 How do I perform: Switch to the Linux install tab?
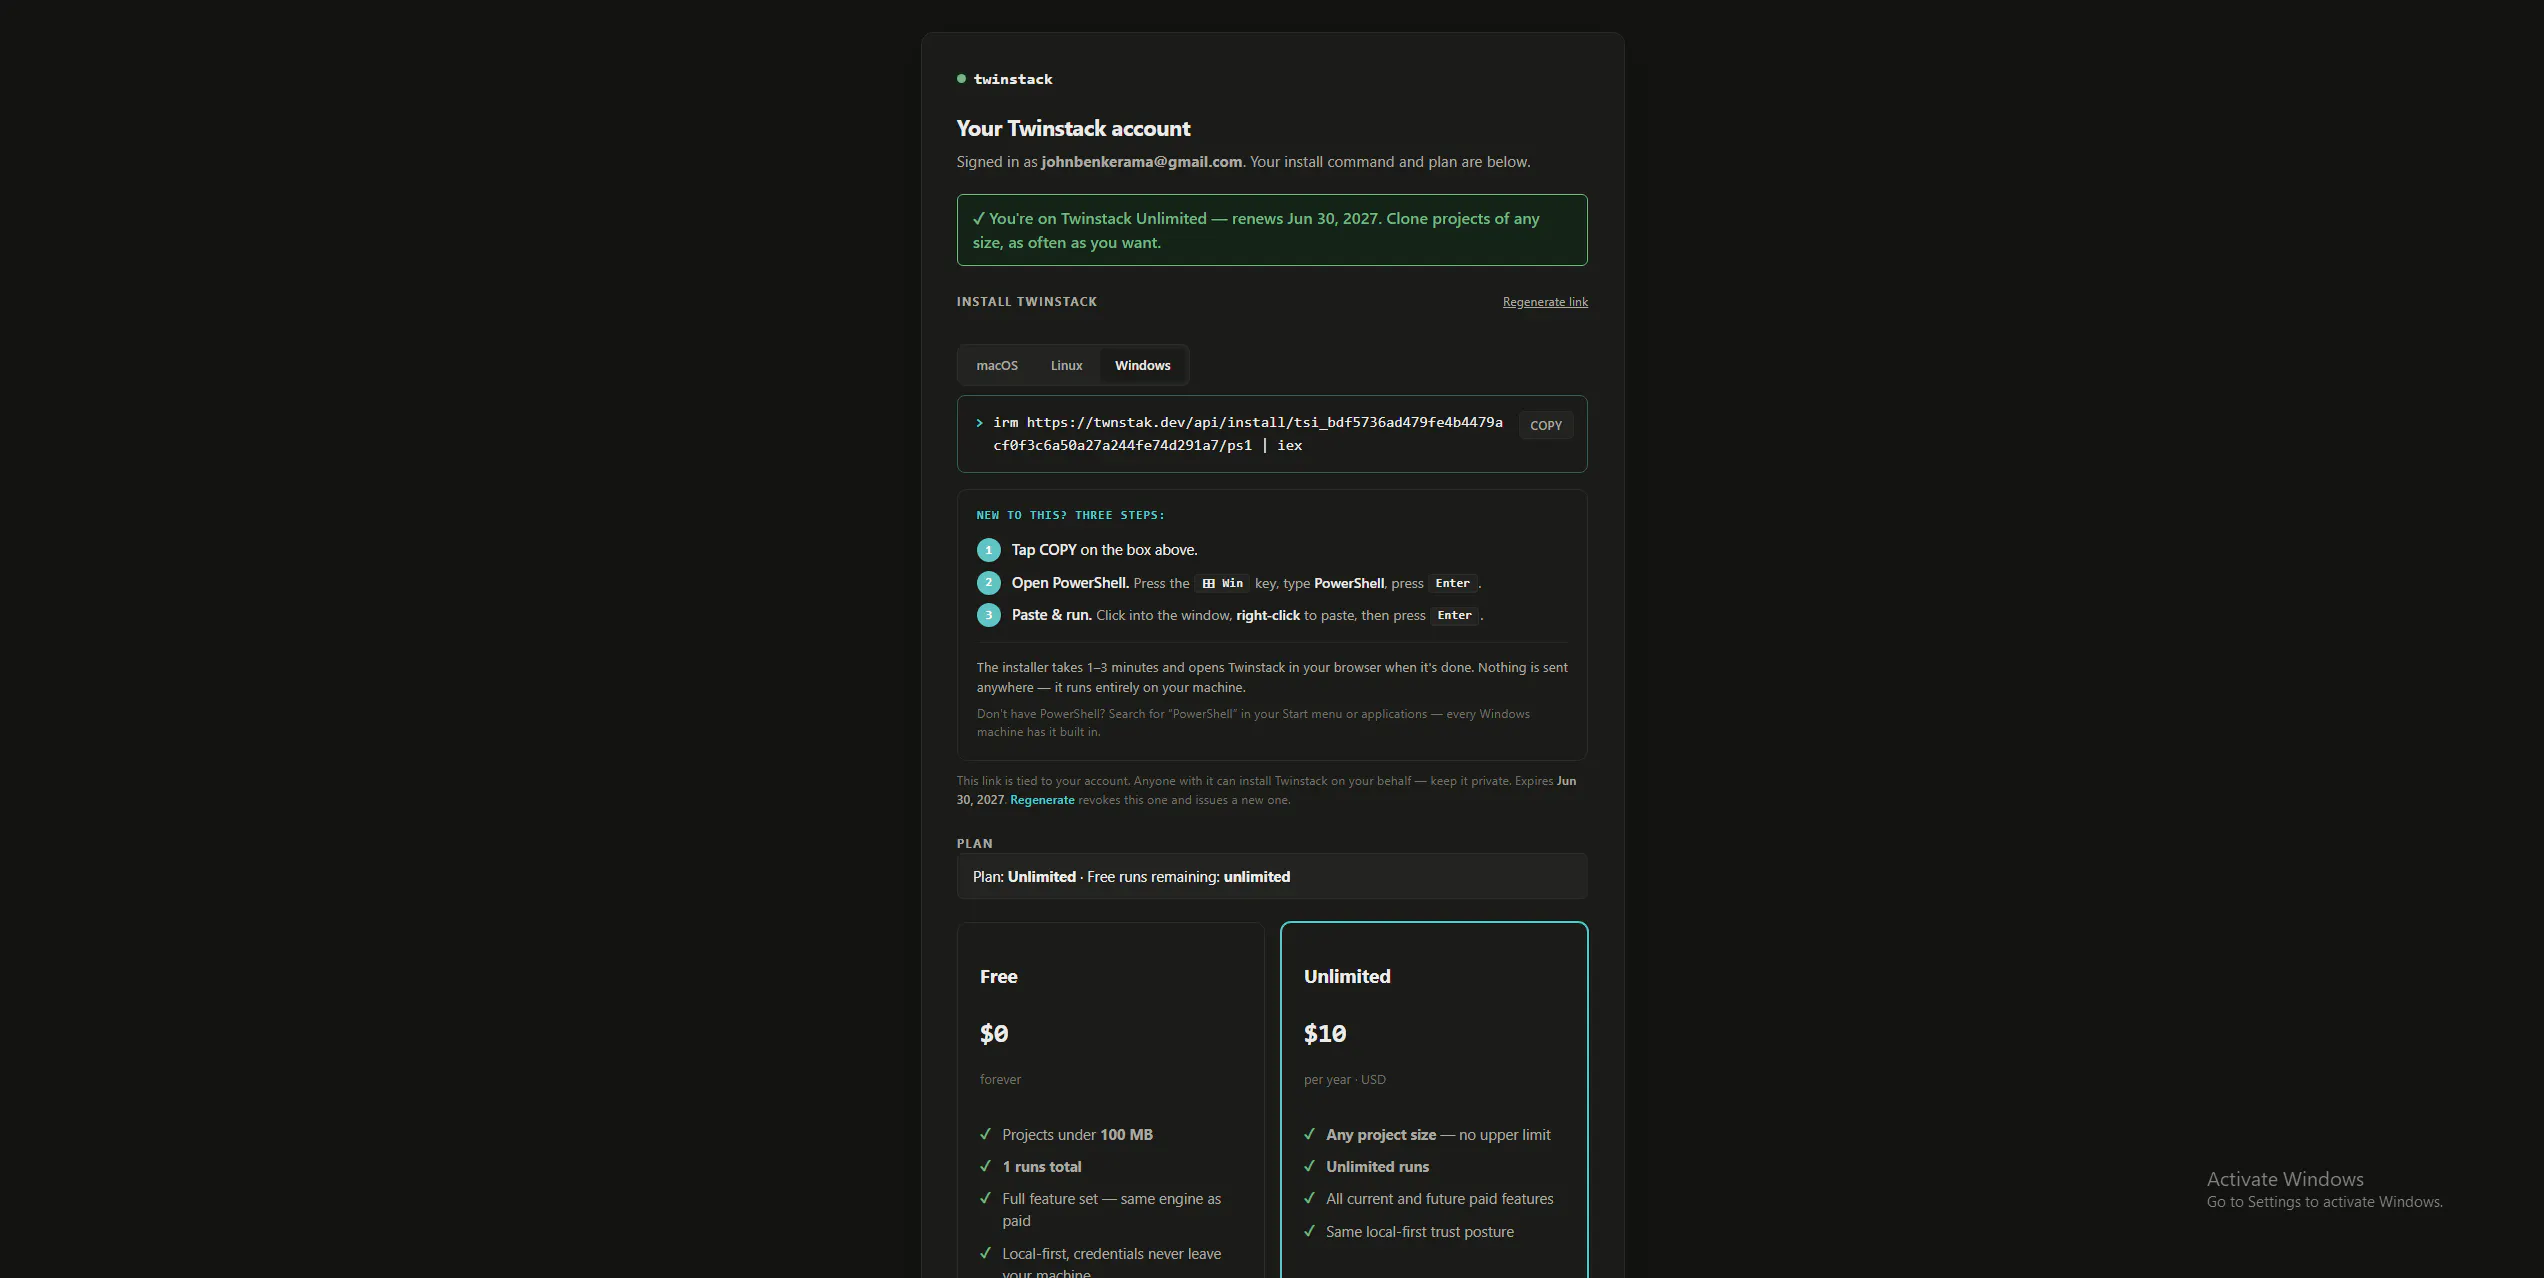(x=1066, y=366)
